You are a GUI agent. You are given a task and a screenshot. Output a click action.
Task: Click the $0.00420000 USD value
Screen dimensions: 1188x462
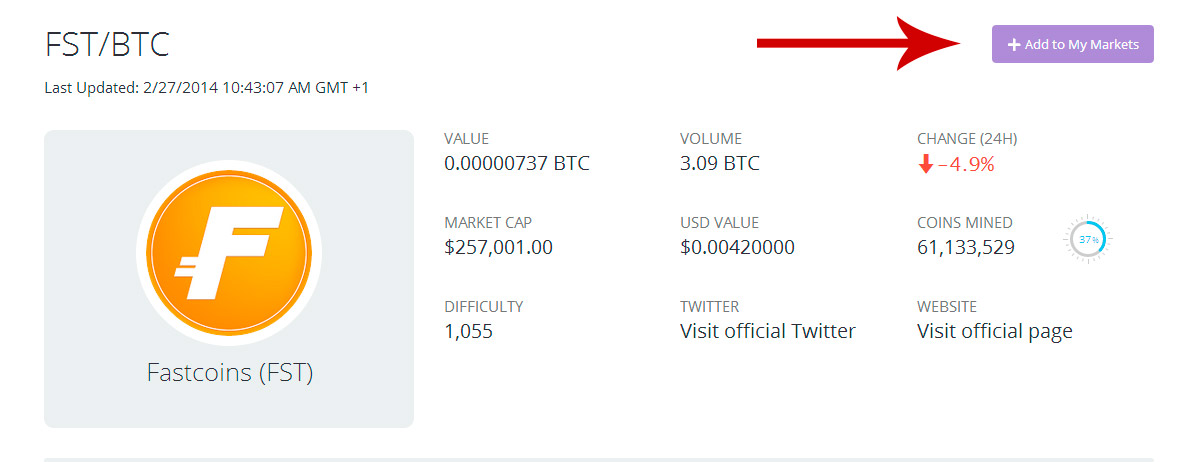click(x=737, y=247)
